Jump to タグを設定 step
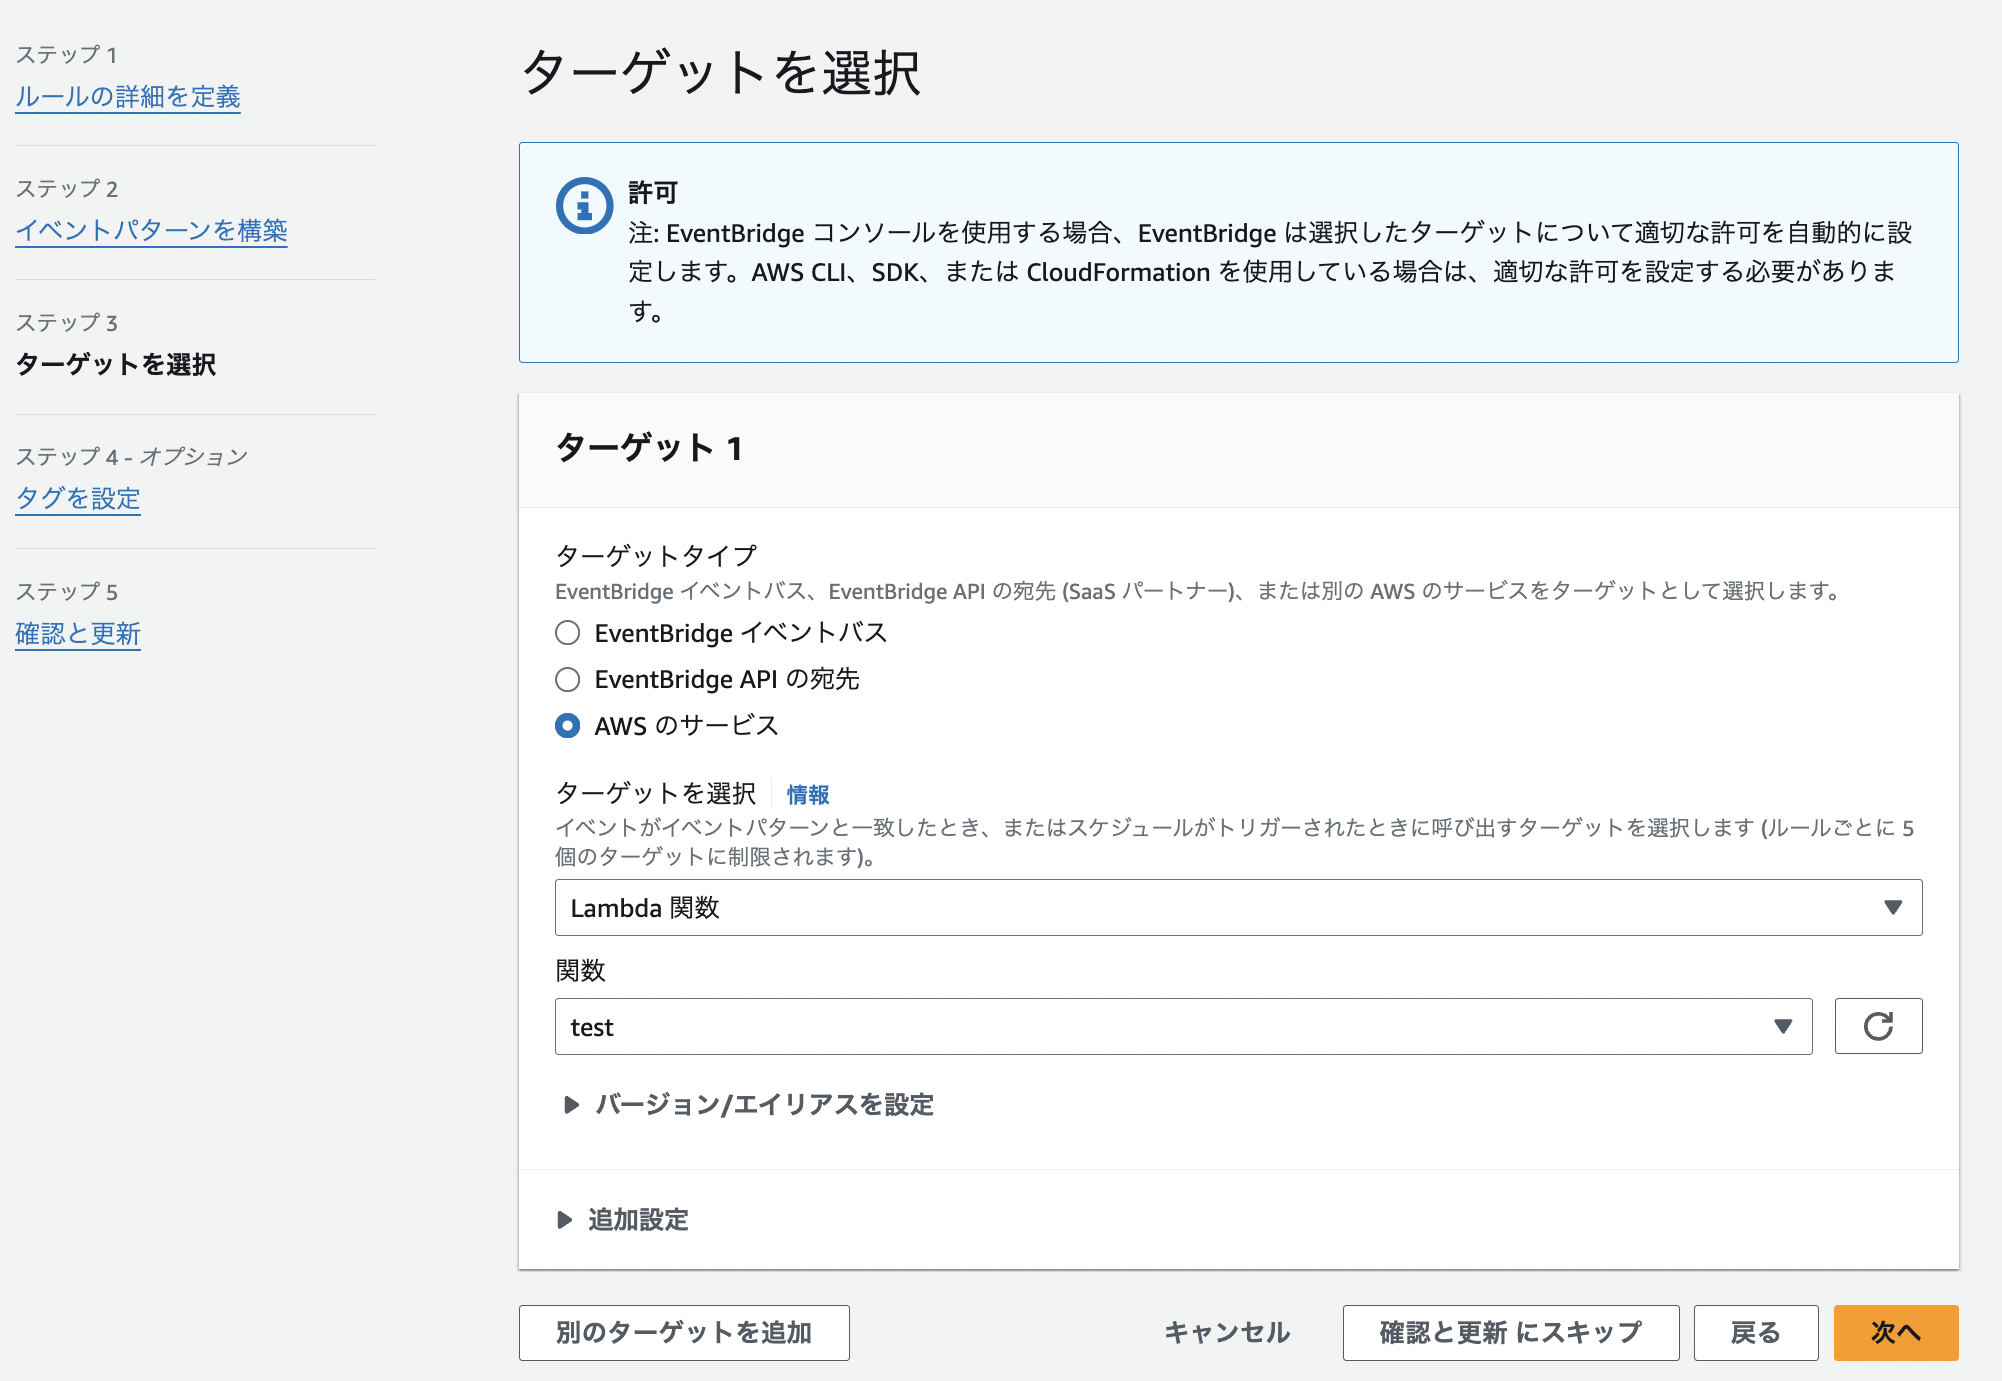This screenshot has height=1381, width=2002. tap(77, 498)
